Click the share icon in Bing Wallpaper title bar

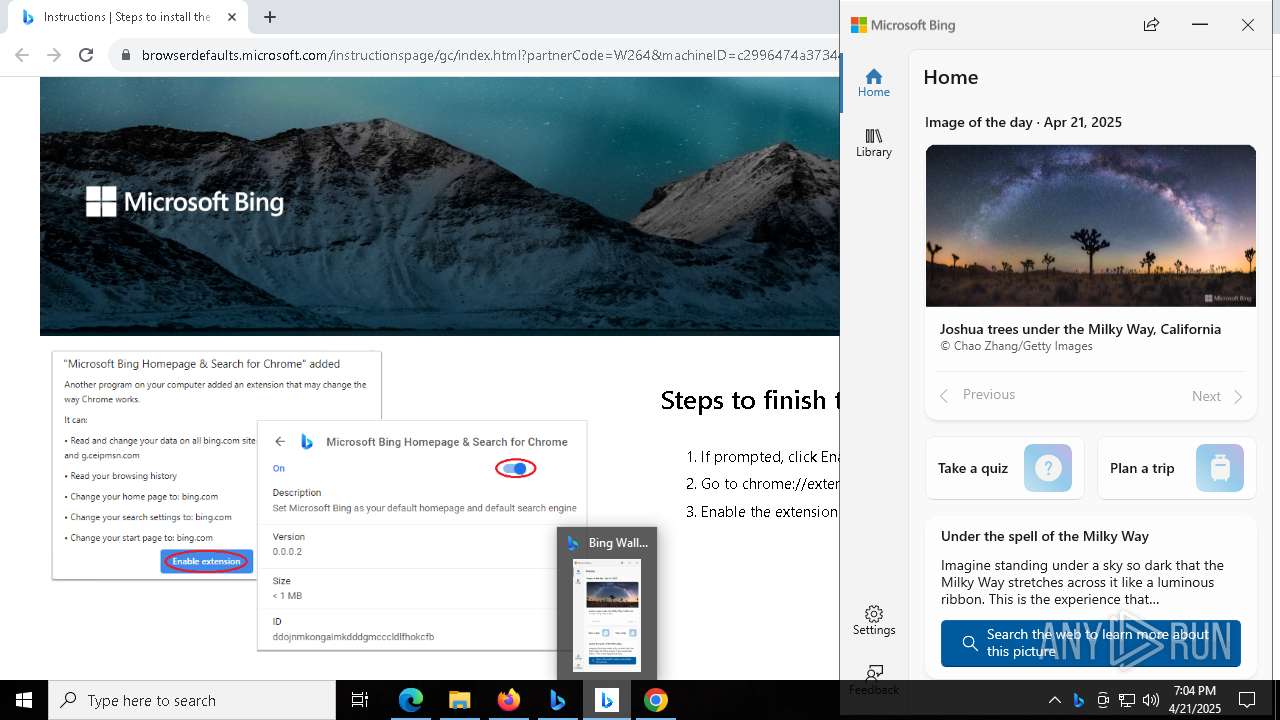pyautogui.click(x=1151, y=25)
